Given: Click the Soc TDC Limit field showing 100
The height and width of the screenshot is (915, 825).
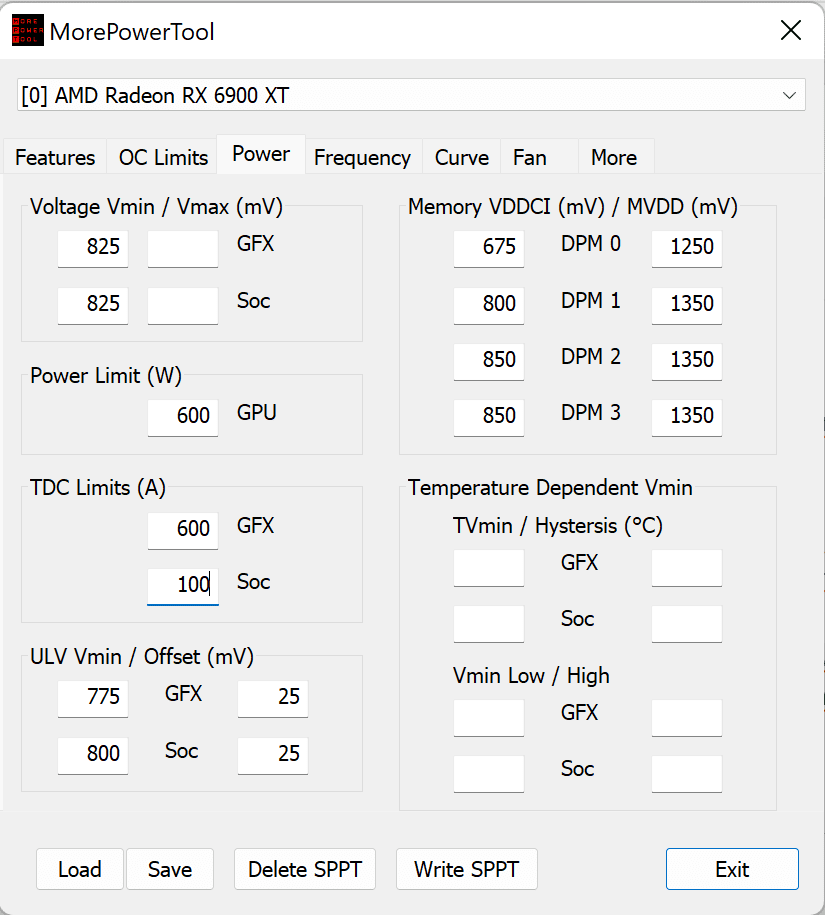Looking at the screenshot, I should coord(183,587).
